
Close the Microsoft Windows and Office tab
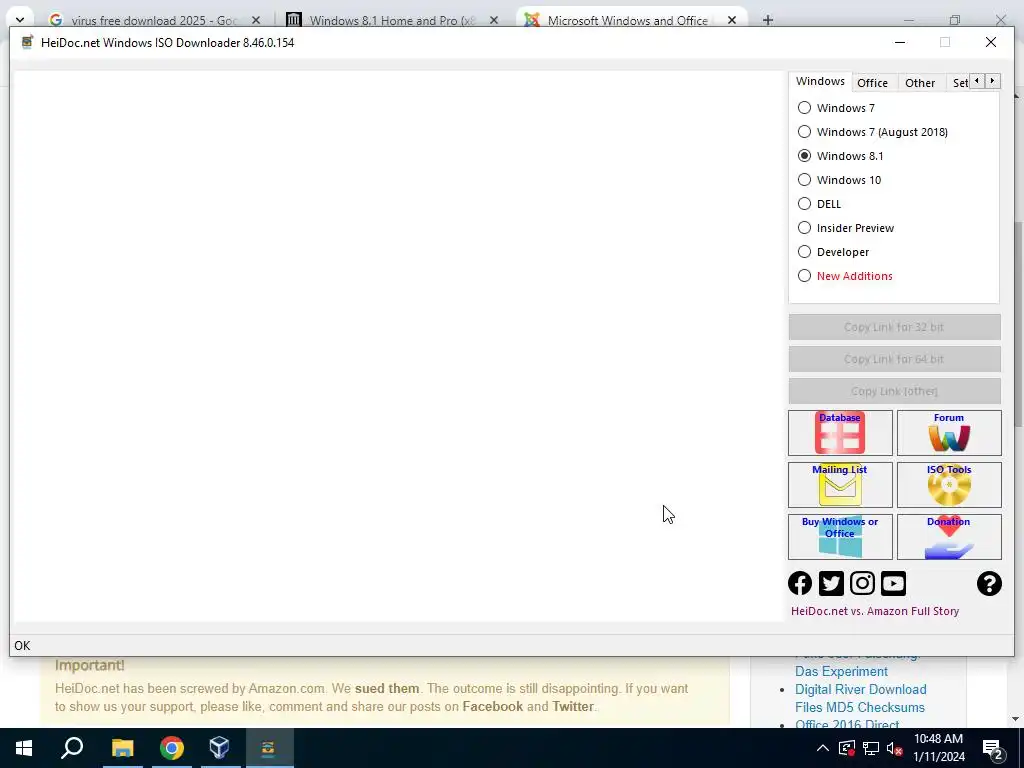(731, 20)
